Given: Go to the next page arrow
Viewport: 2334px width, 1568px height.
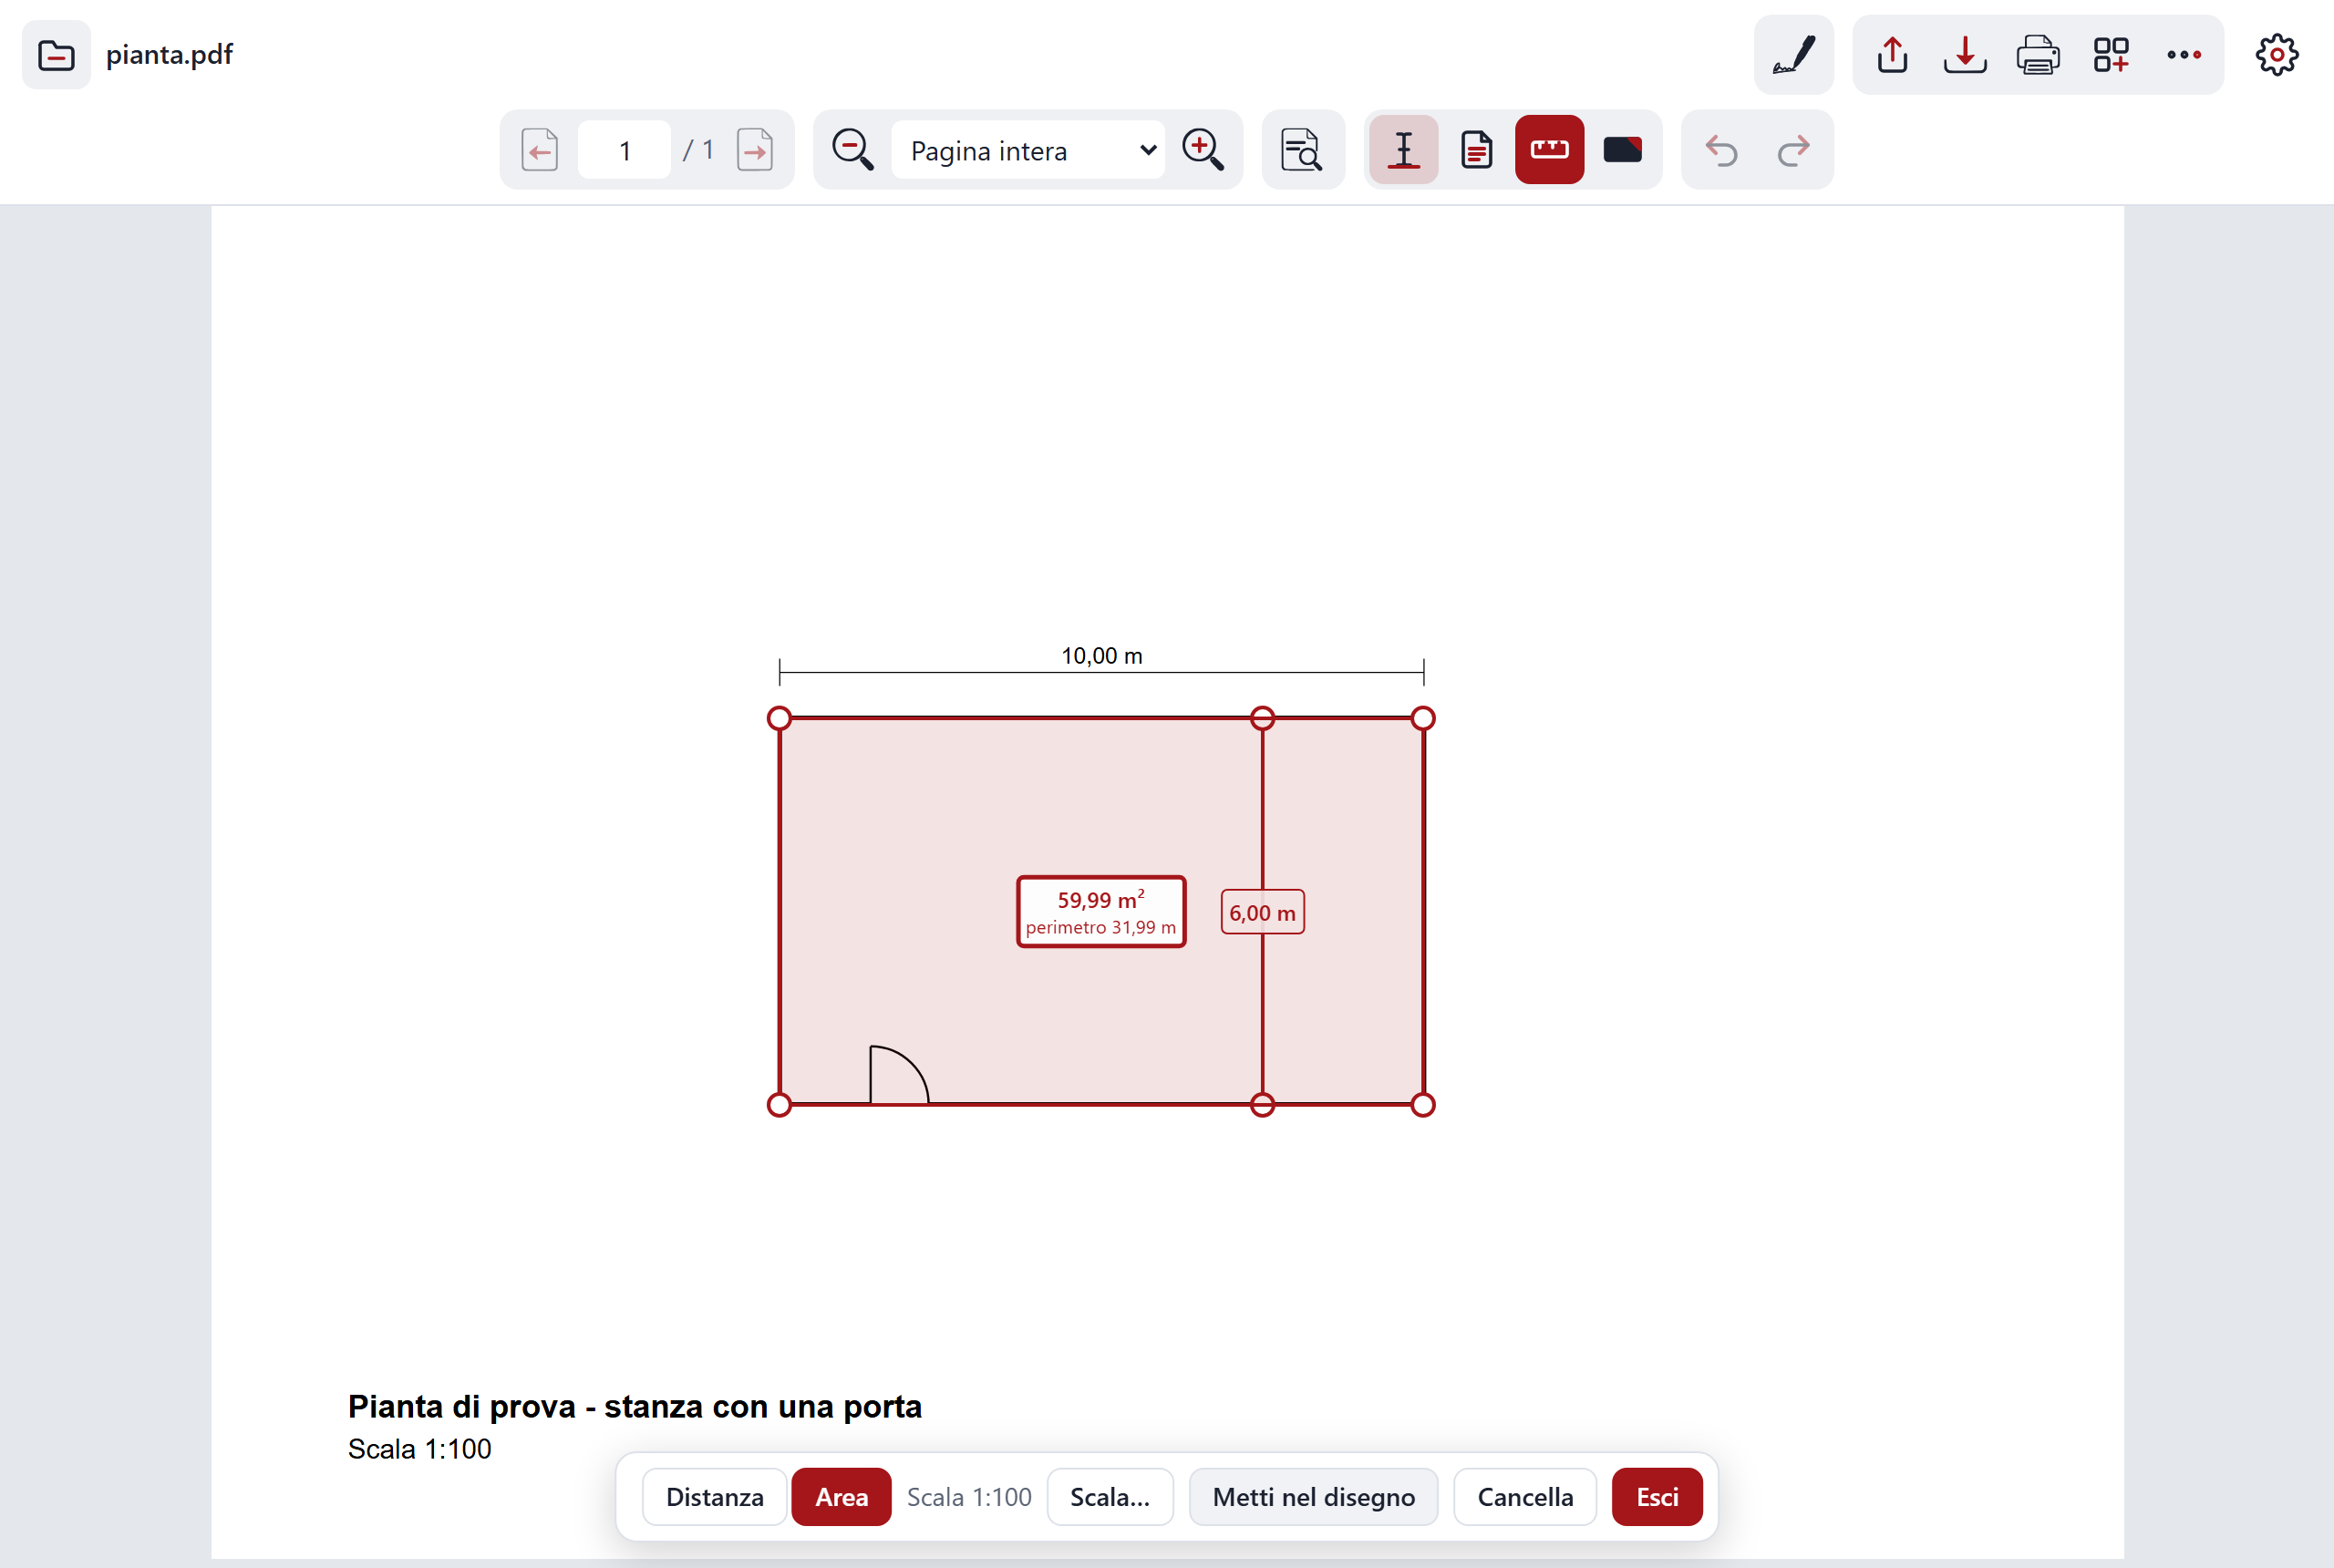Looking at the screenshot, I should pyautogui.click(x=755, y=150).
